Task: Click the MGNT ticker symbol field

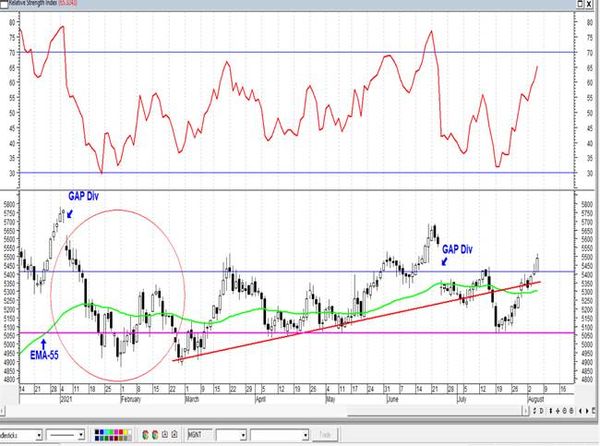Action: pos(200,435)
